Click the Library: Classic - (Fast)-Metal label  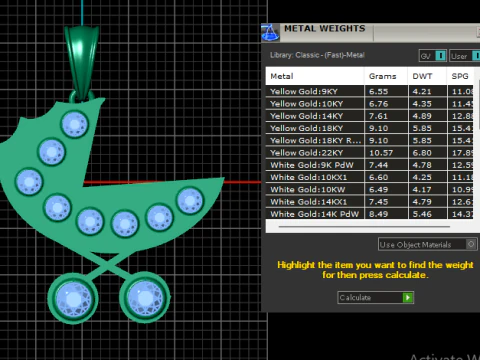(317, 55)
